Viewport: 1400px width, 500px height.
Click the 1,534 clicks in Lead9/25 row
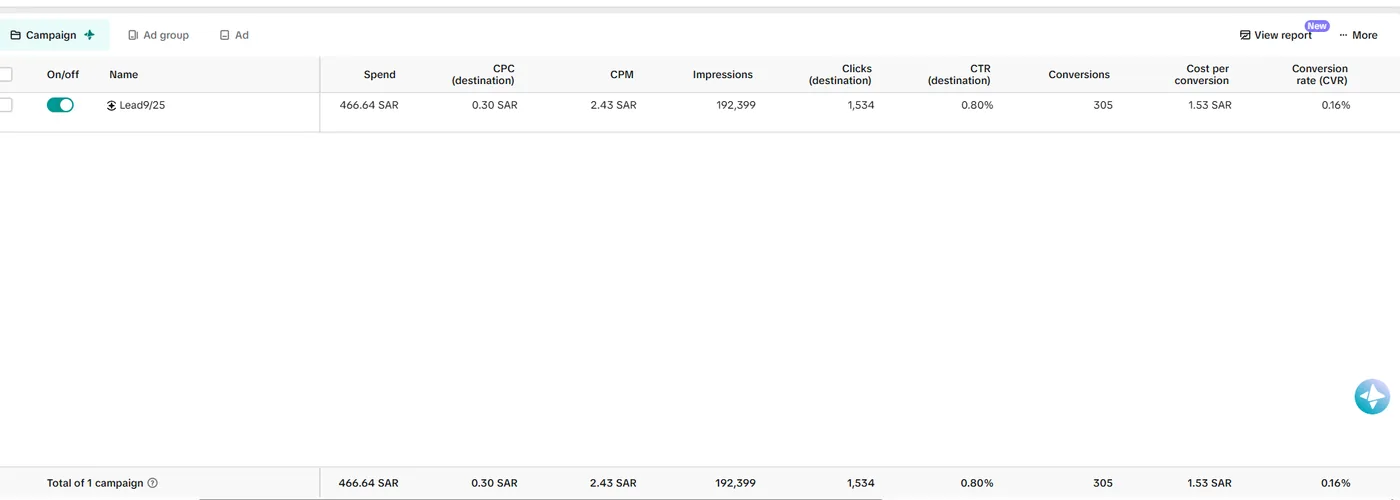pyautogui.click(x=860, y=105)
